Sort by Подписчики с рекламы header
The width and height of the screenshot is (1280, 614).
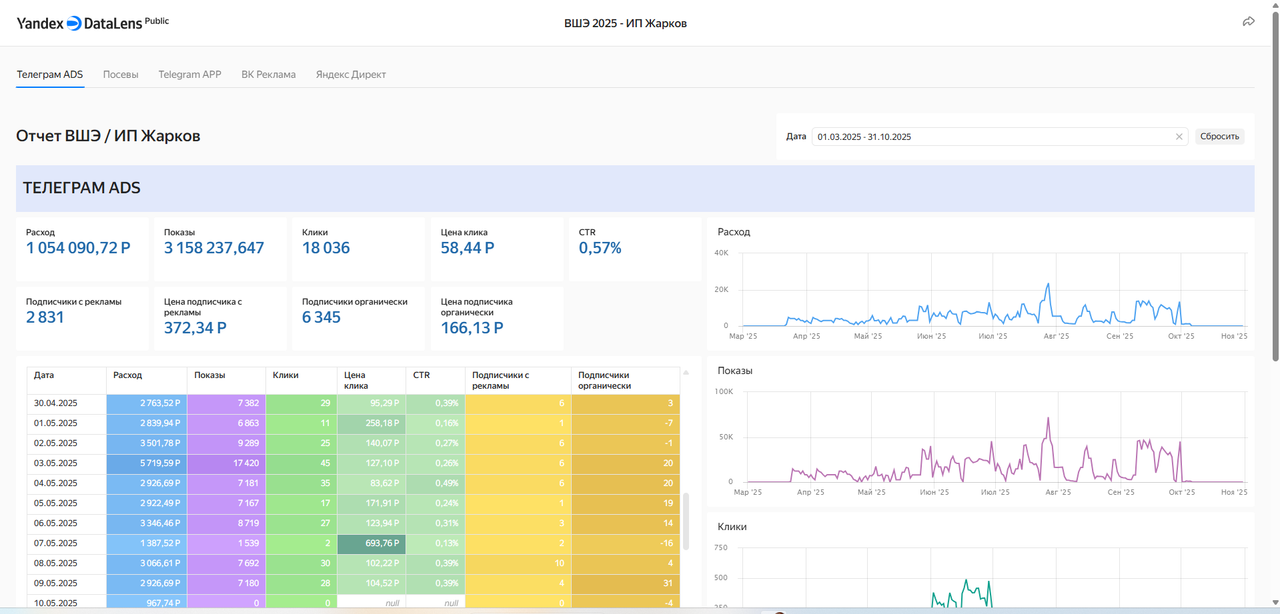[x=518, y=380]
